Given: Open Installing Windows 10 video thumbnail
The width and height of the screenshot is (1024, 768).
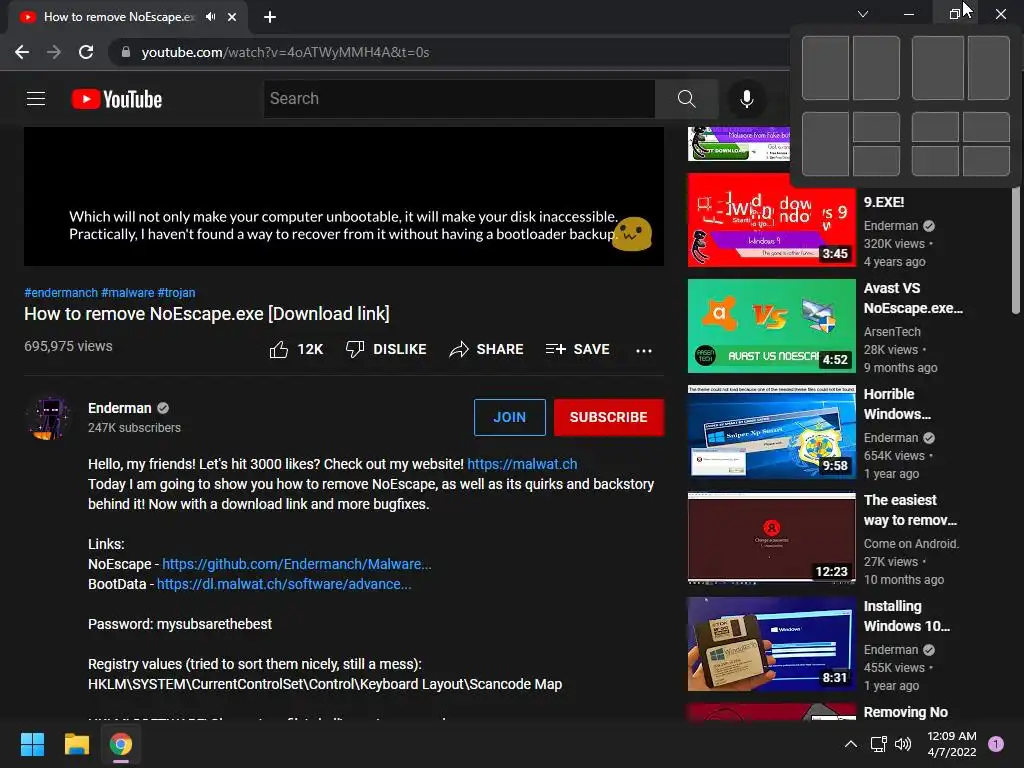Looking at the screenshot, I should click(x=771, y=644).
